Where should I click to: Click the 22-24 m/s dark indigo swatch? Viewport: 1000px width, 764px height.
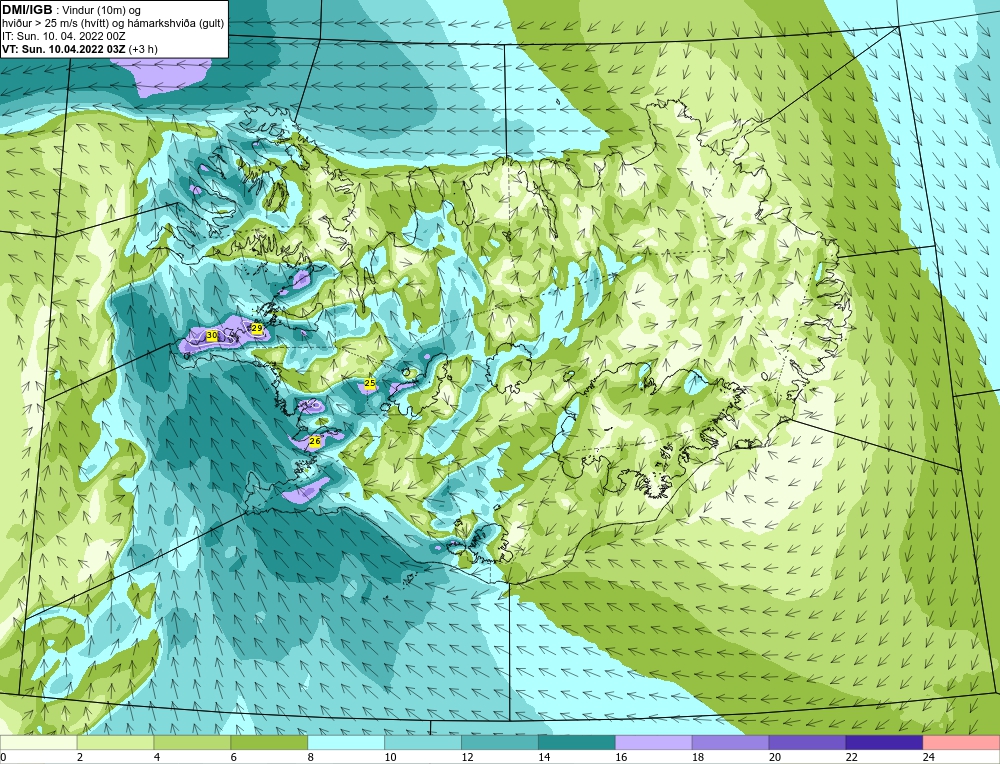coord(884,743)
